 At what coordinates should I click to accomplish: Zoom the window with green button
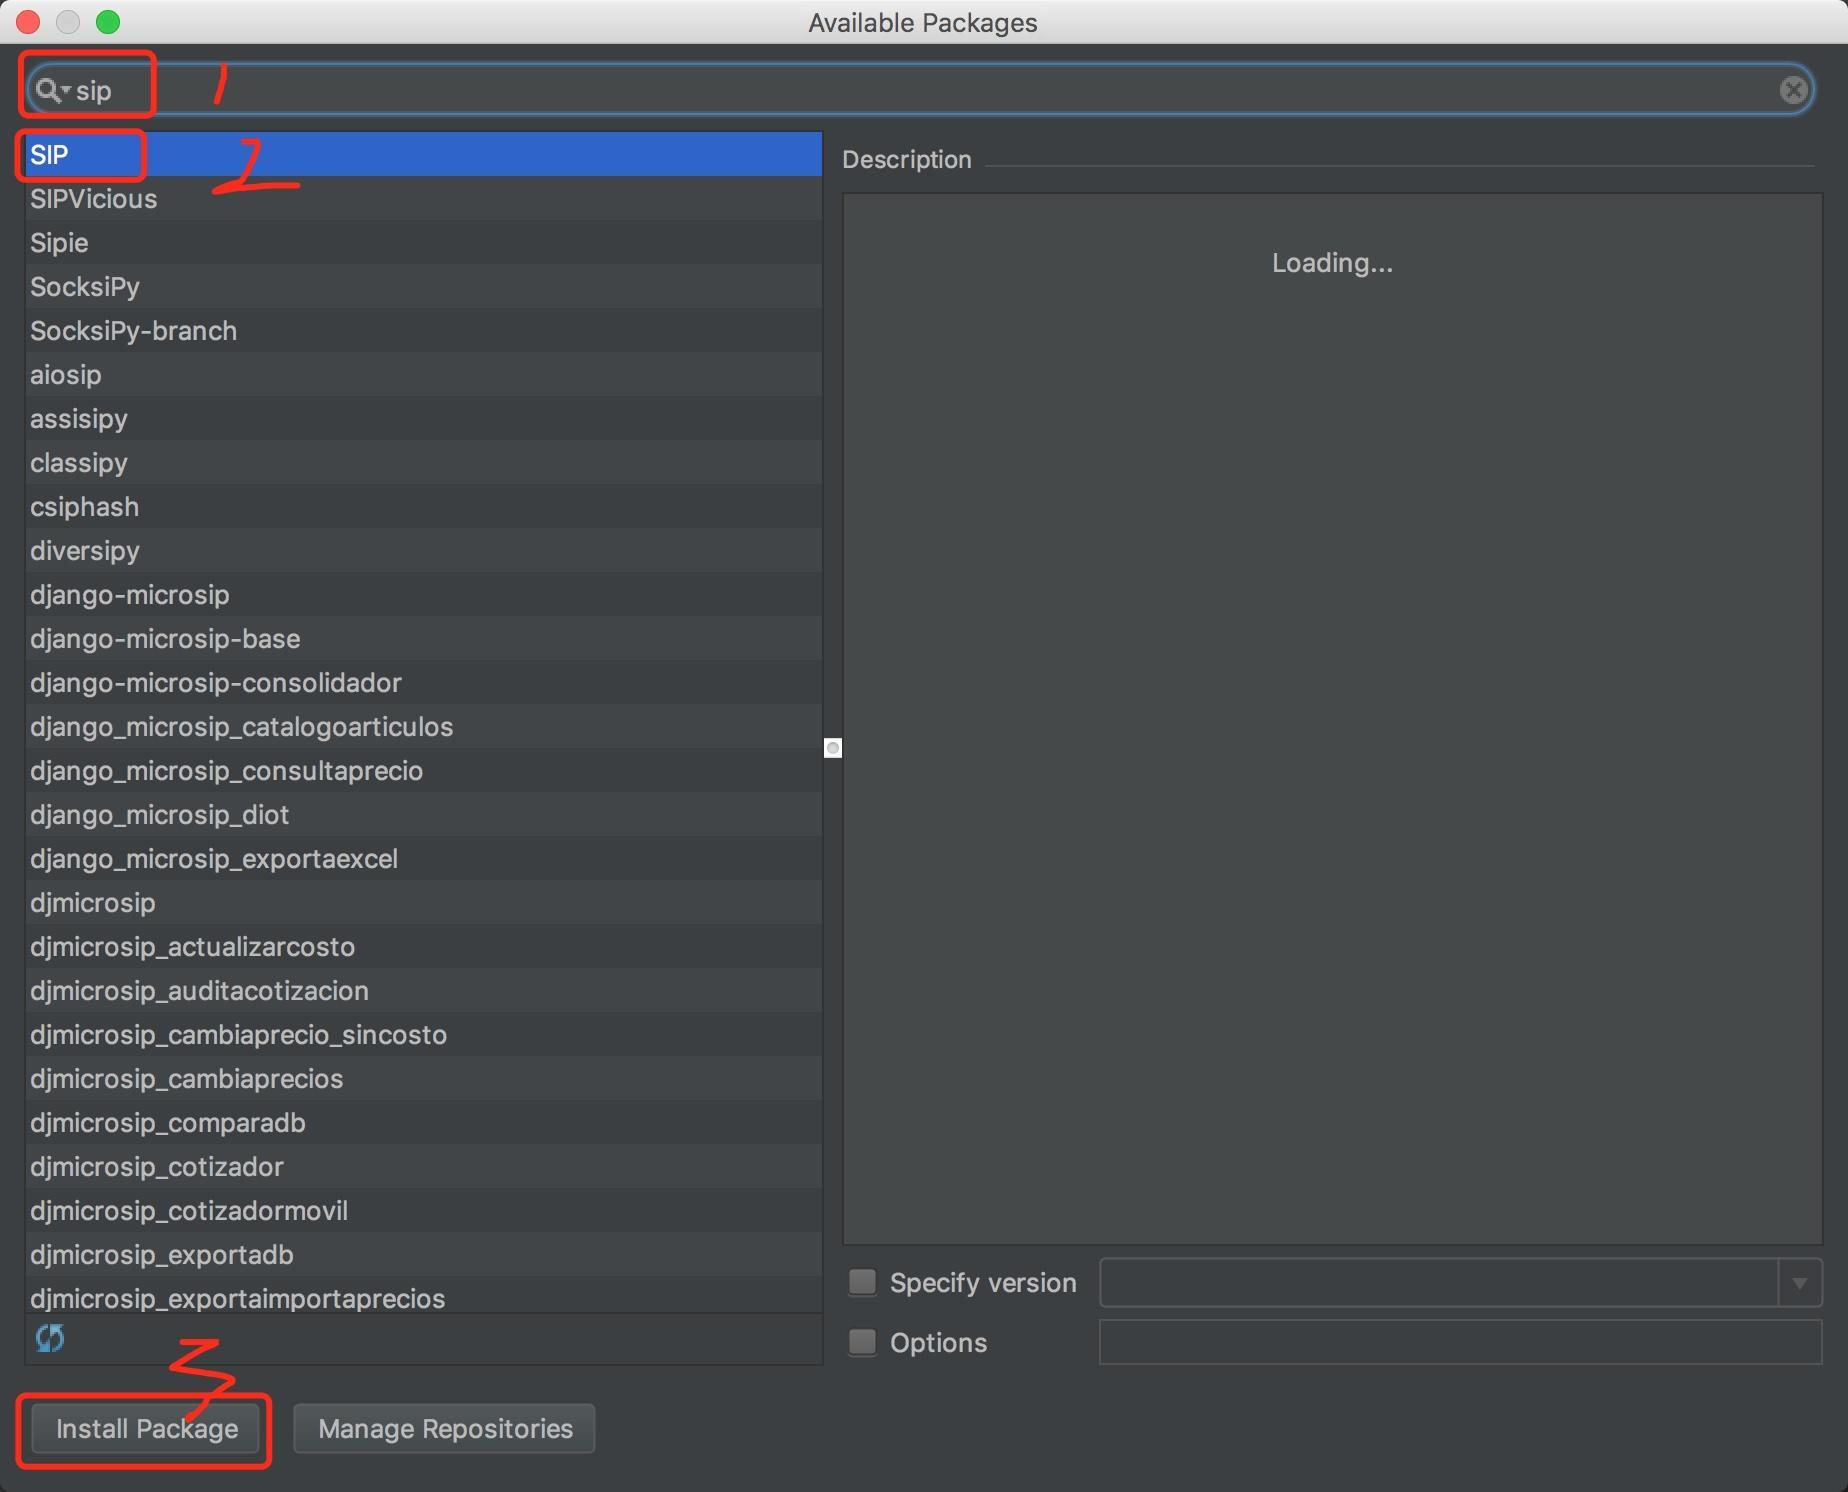[x=108, y=22]
